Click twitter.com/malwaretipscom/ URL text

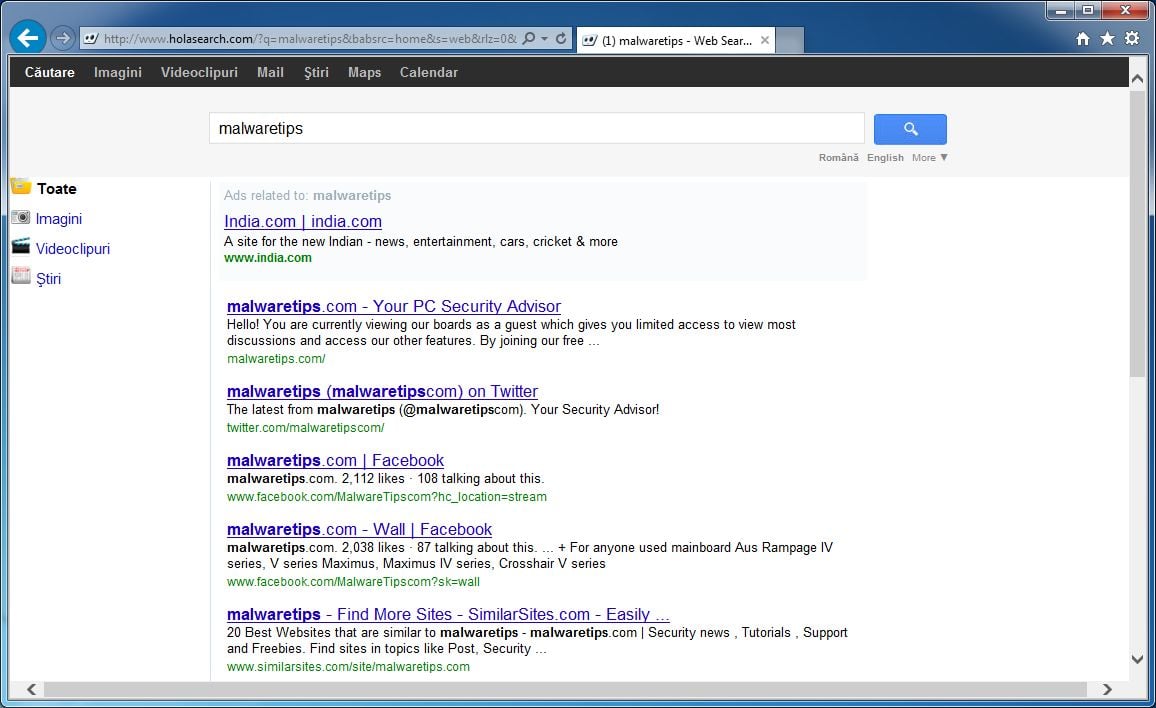pos(305,428)
